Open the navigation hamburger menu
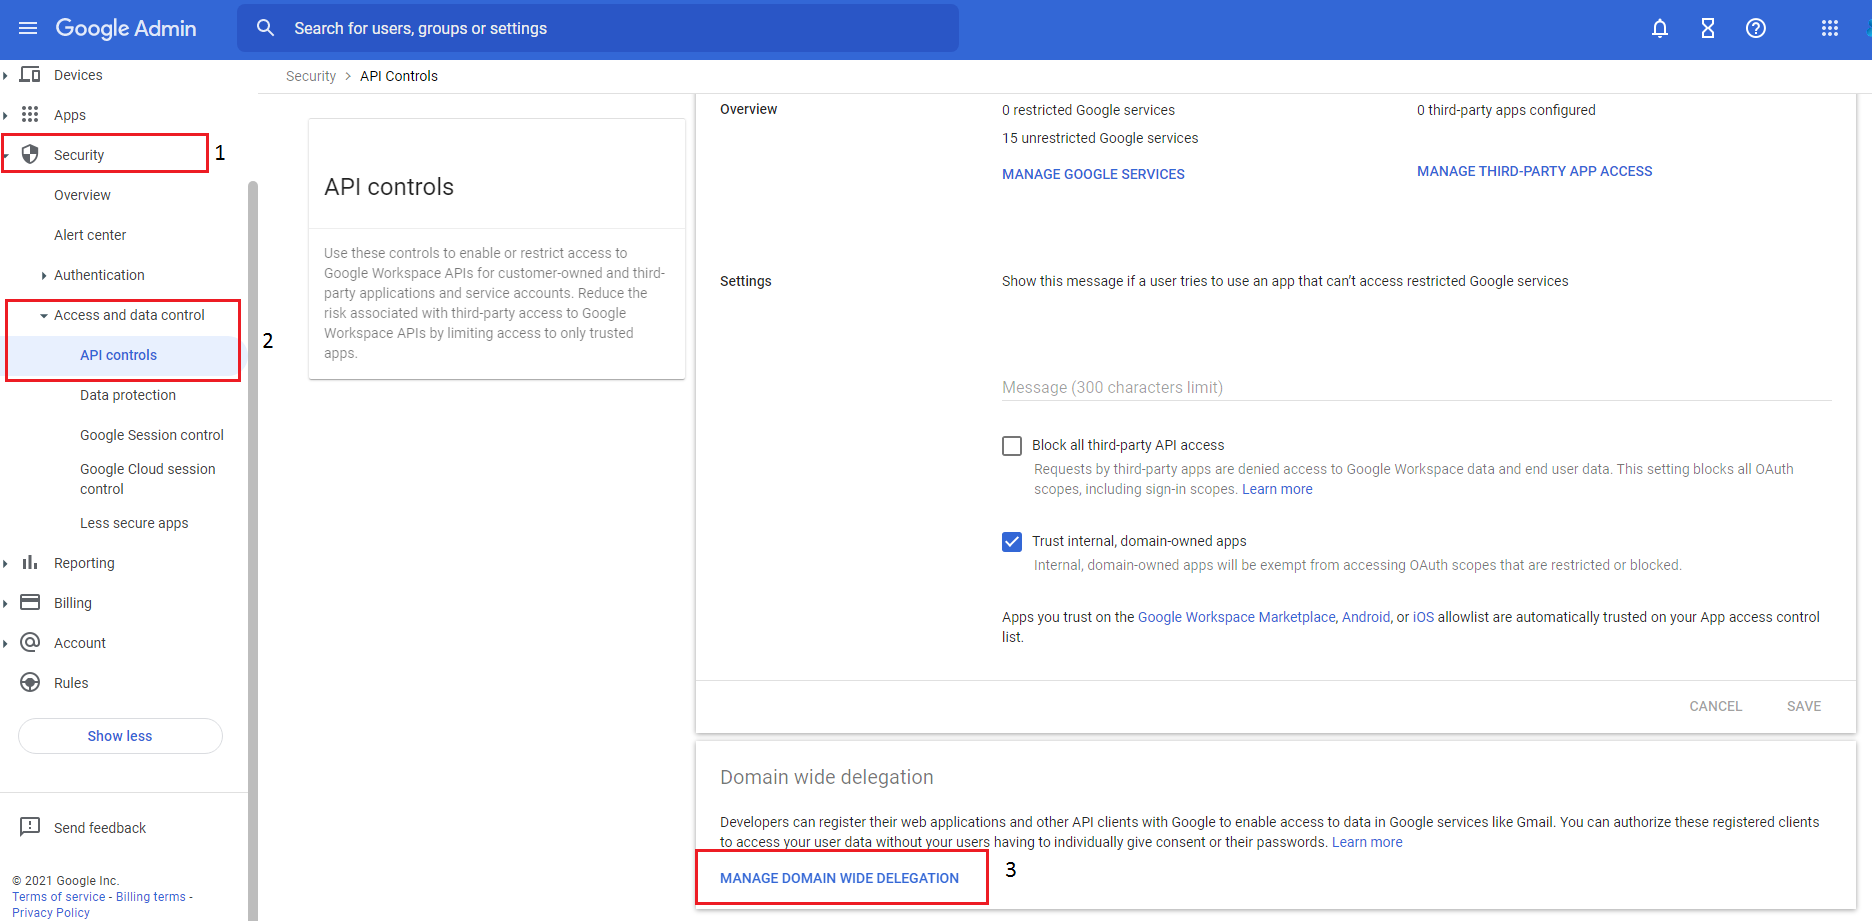Image resolution: width=1872 pixels, height=921 pixels. [28, 28]
